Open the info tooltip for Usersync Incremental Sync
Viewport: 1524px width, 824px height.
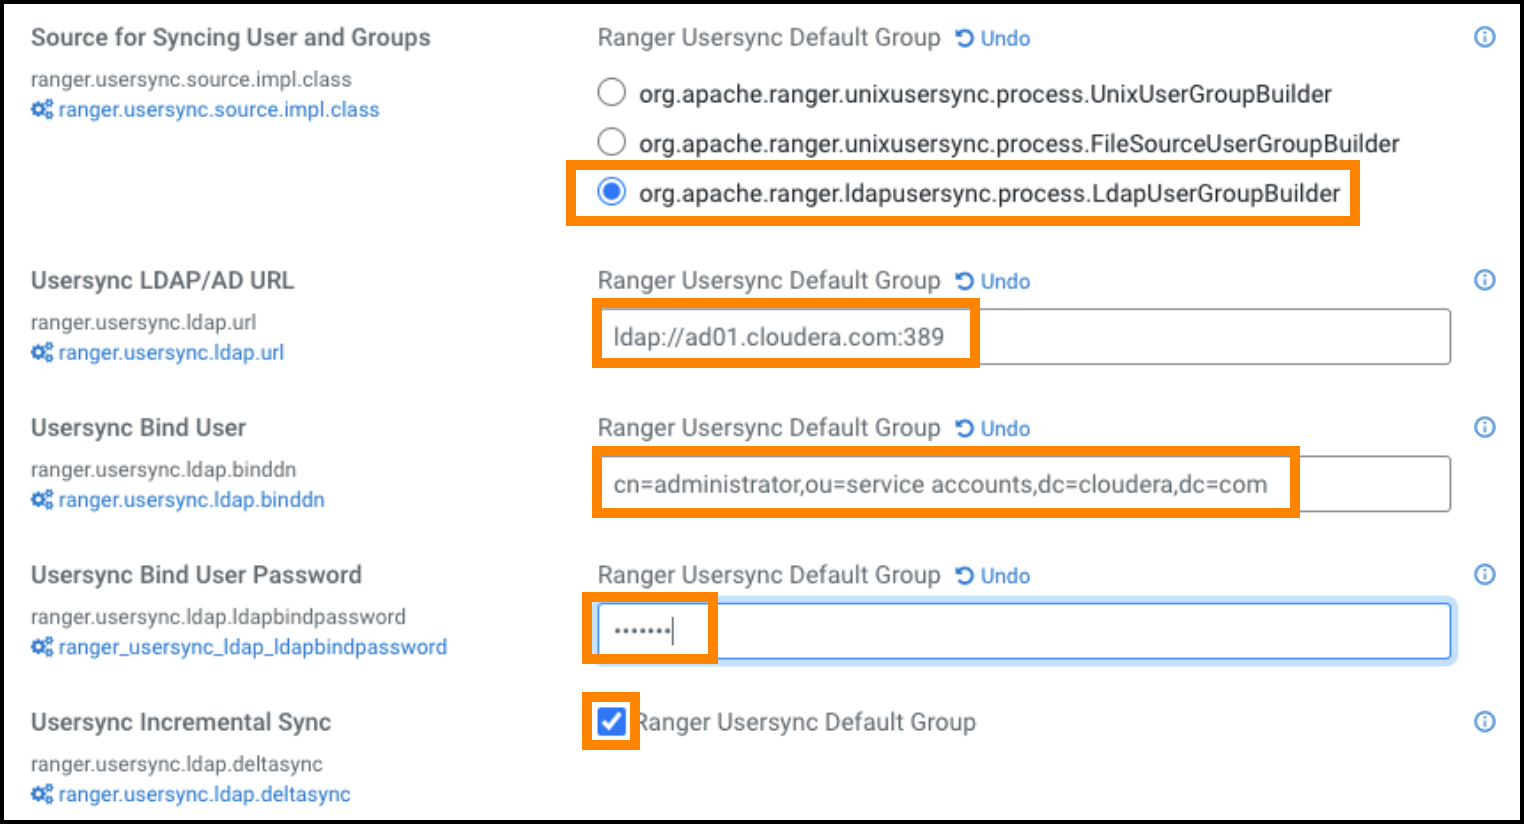(1483, 722)
